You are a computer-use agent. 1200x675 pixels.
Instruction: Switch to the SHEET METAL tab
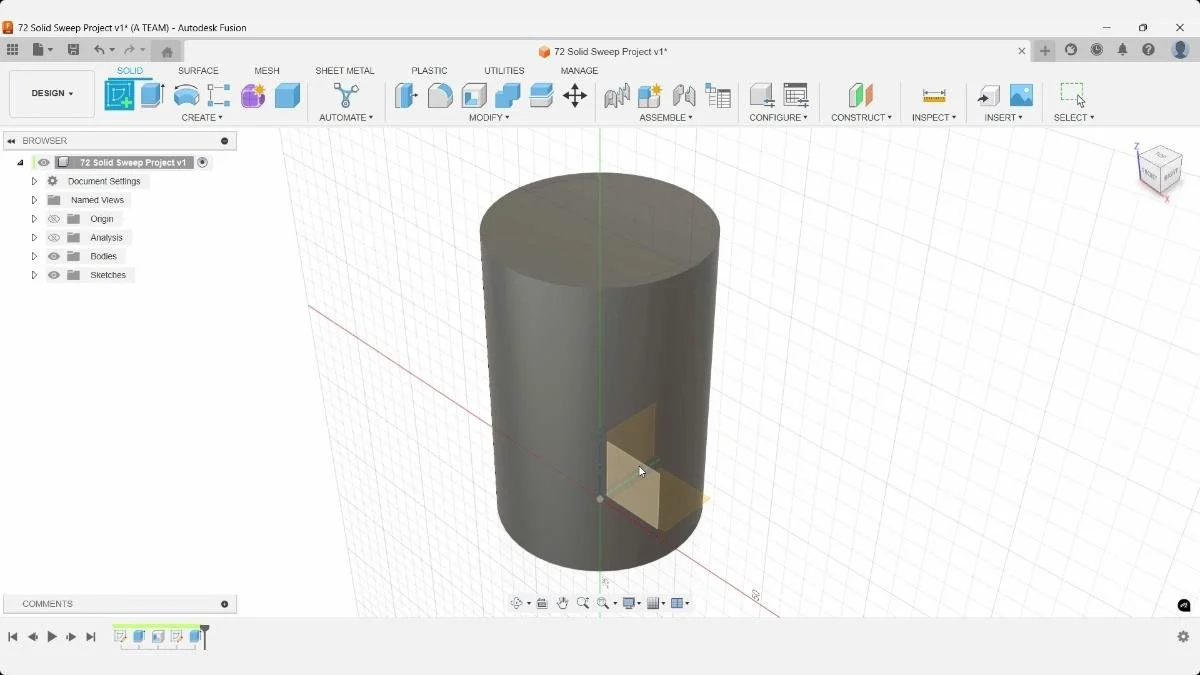tap(345, 71)
